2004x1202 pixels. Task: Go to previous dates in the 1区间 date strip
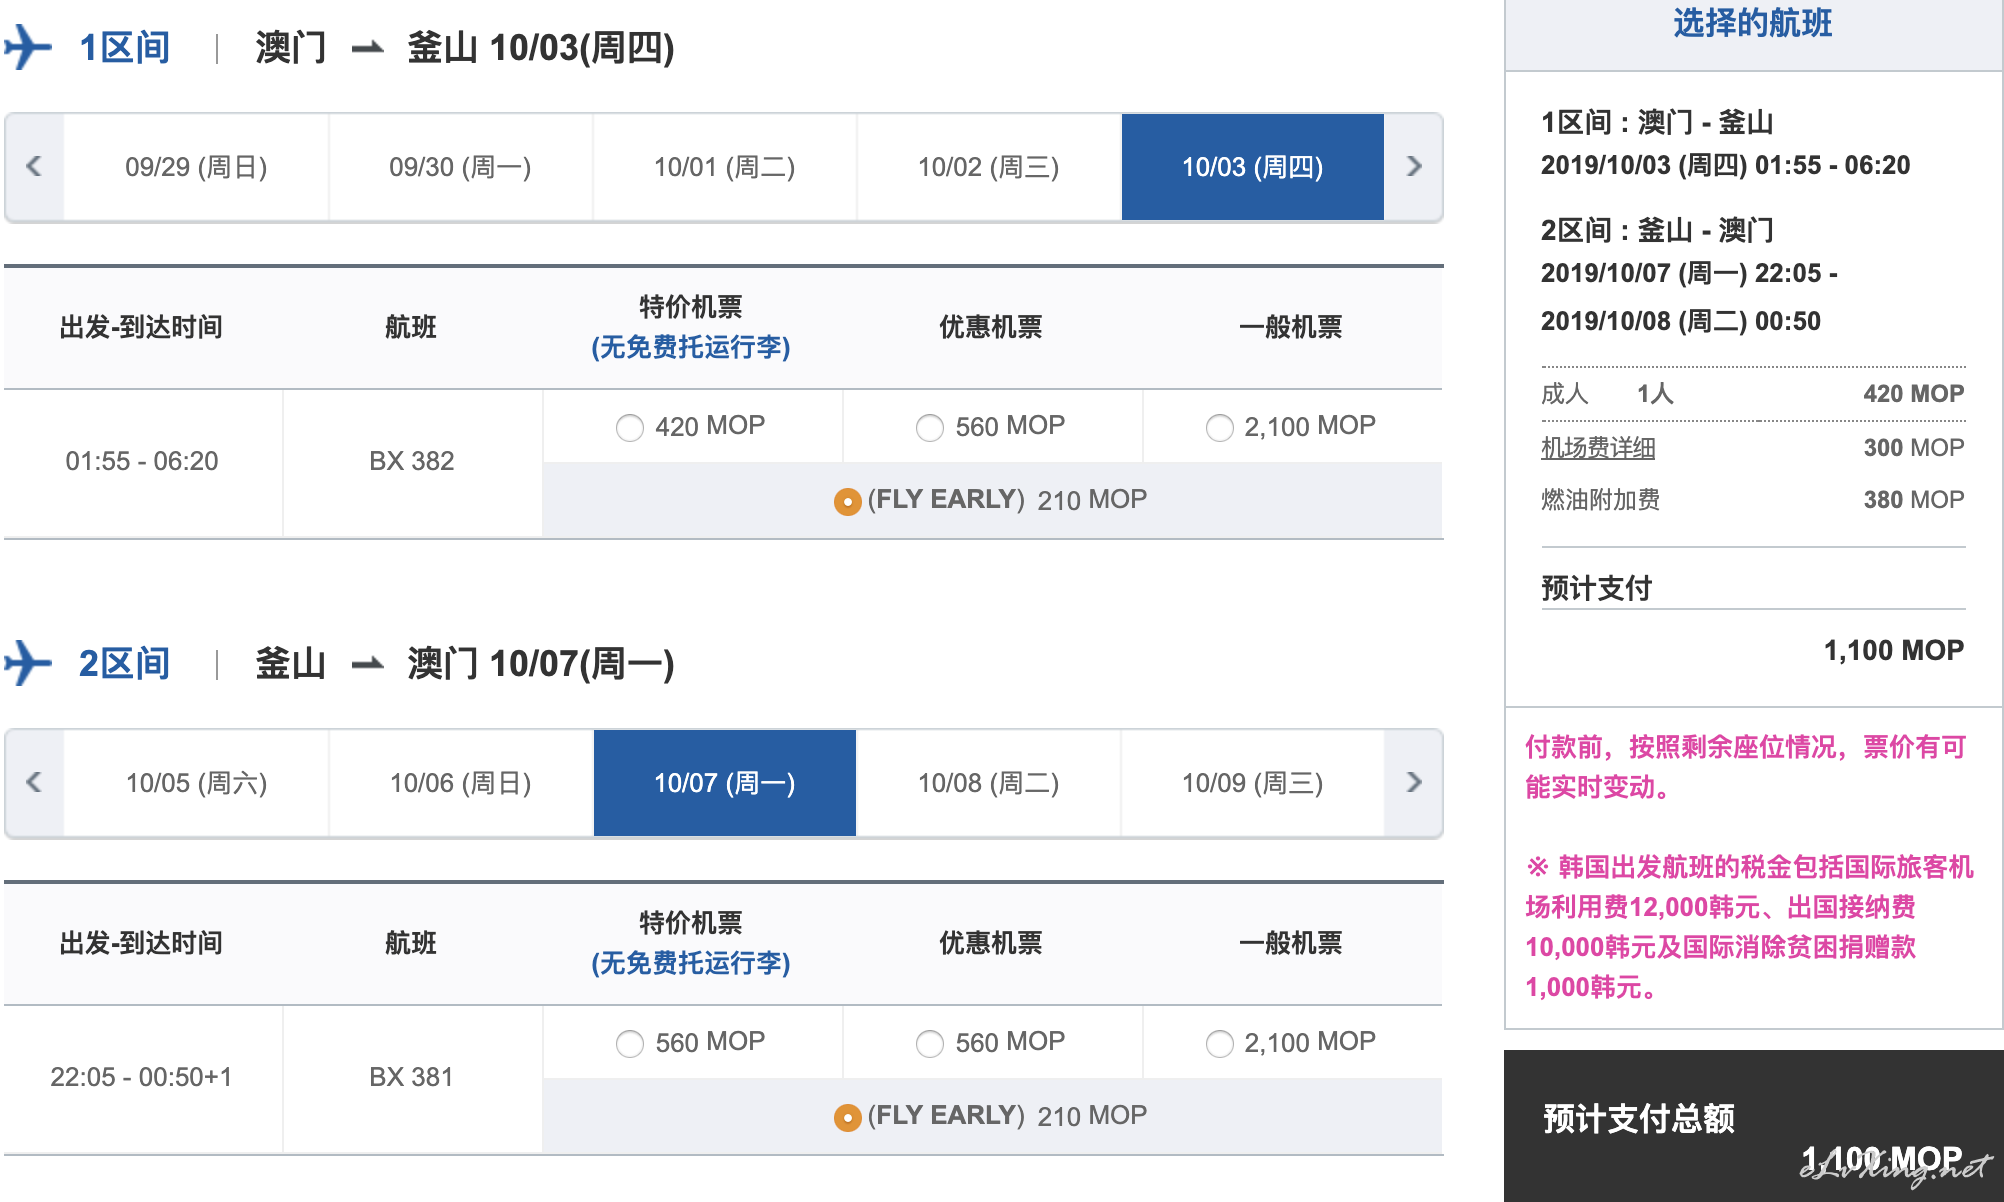click(x=34, y=166)
